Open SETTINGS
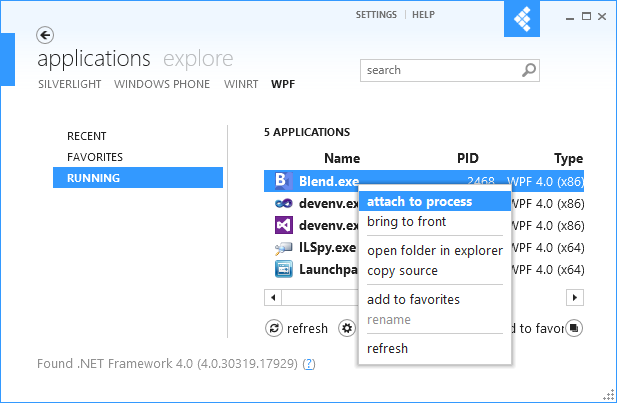617x403 pixels. pos(376,15)
